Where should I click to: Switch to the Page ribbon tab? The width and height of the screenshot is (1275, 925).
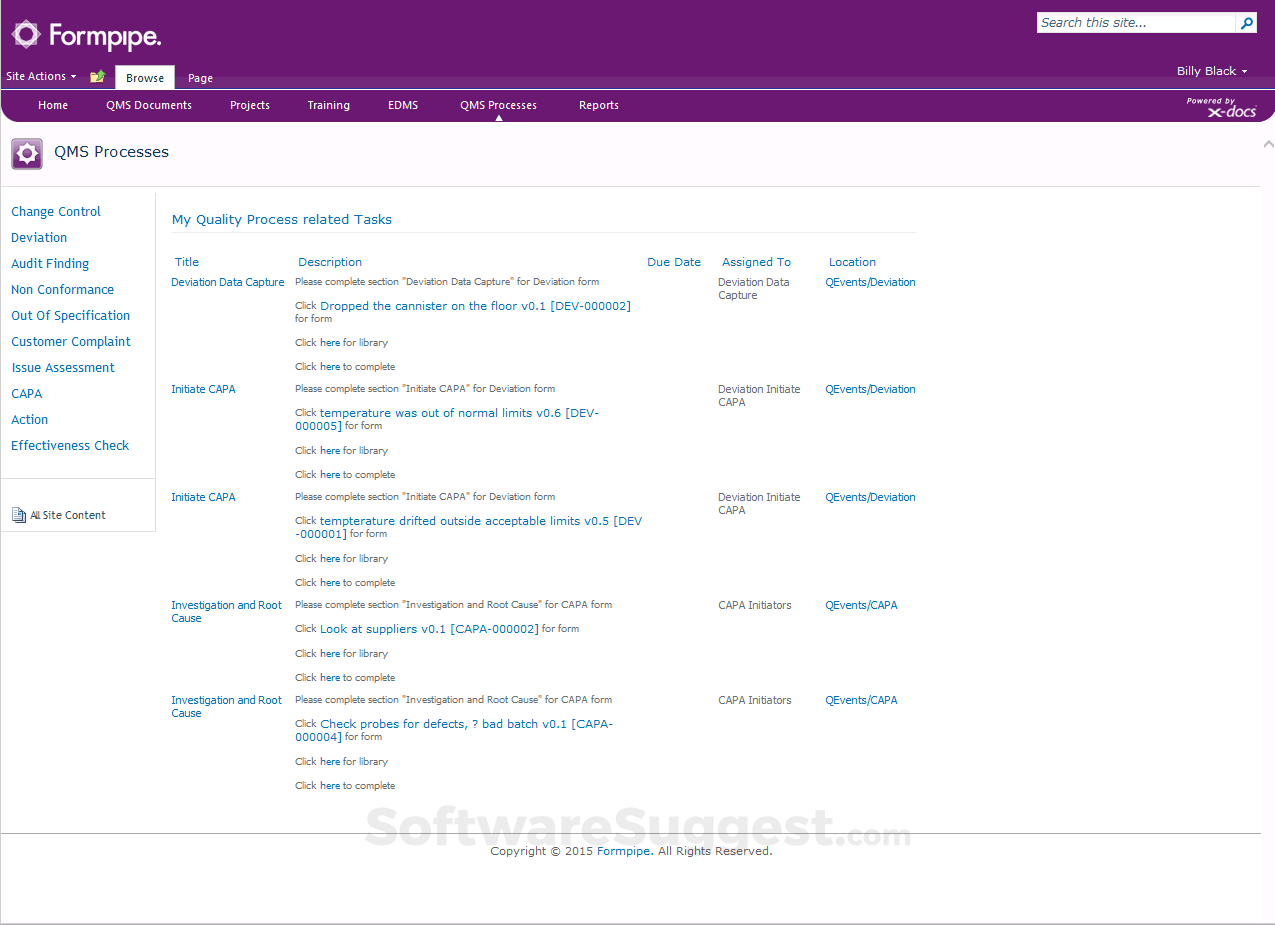coord(200,77)
